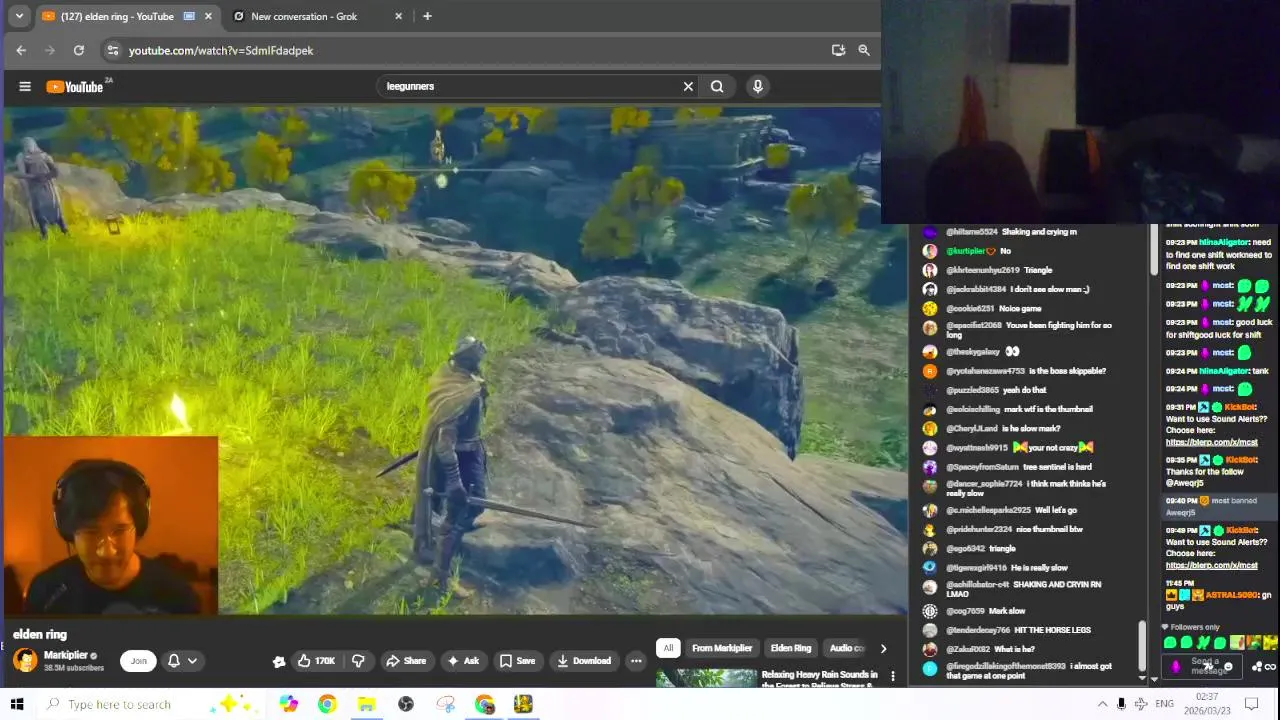
Task: Open the zoom magnifier in address bar
Action: 864,50
